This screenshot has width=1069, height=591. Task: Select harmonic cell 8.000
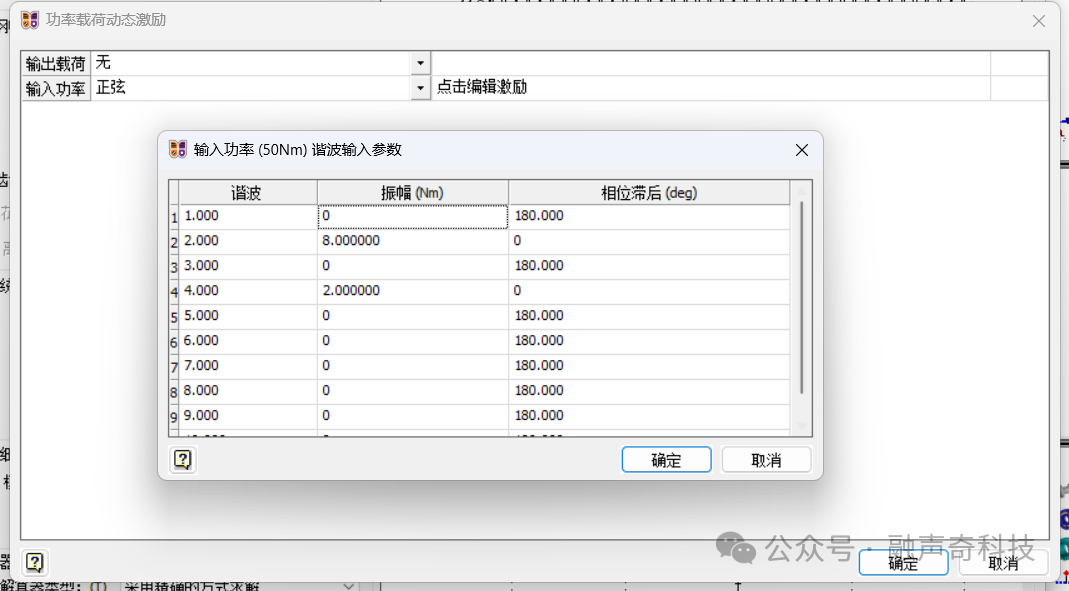pyautogui.click(x=247, y=391)
